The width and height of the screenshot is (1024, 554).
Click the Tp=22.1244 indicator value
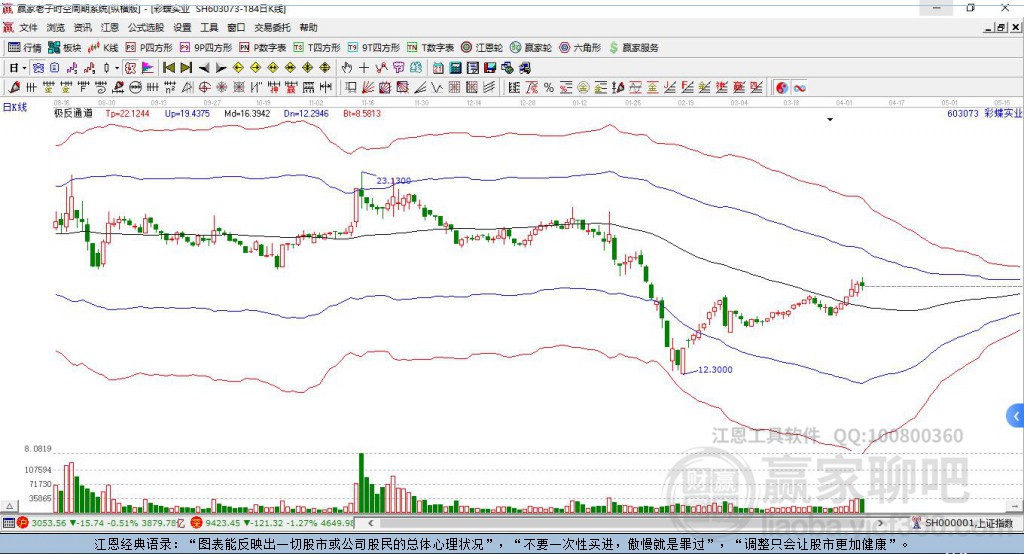[x=127, y=113]
